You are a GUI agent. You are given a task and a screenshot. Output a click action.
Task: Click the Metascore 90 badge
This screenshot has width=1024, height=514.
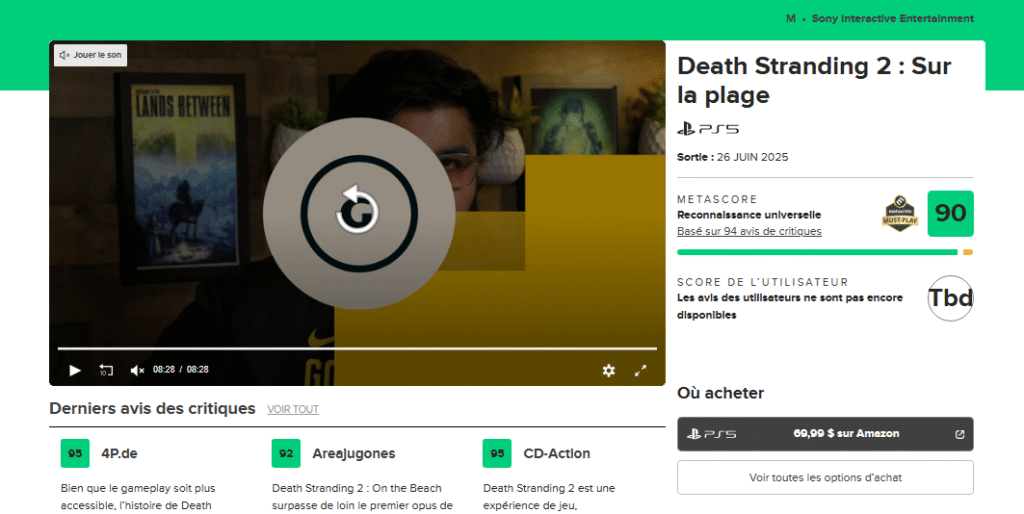[x=950, y=214]
